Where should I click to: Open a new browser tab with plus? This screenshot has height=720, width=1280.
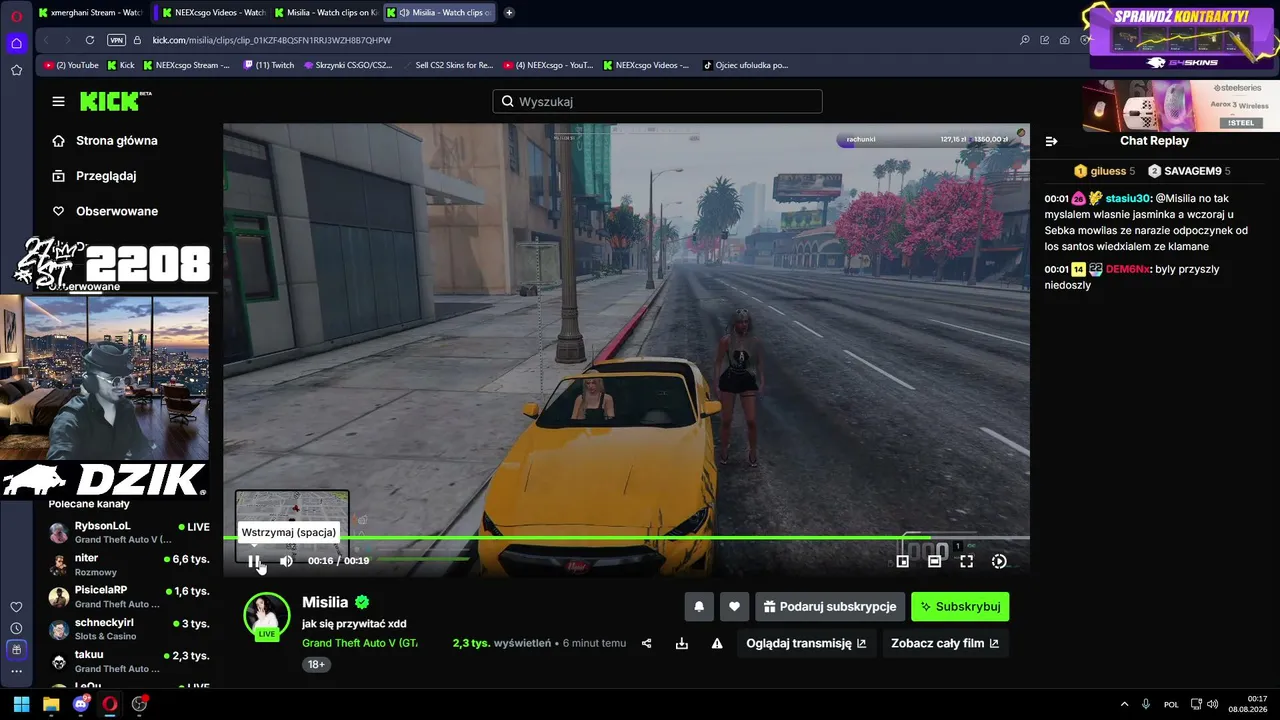pyautogui.click(x=509, y=12)
